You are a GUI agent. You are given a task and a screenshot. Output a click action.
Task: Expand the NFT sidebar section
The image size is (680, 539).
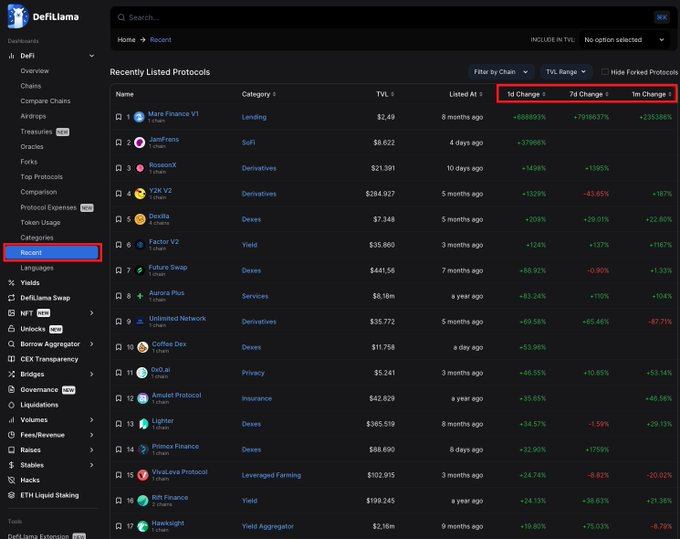pyautogui.click(x=92, y=313)
